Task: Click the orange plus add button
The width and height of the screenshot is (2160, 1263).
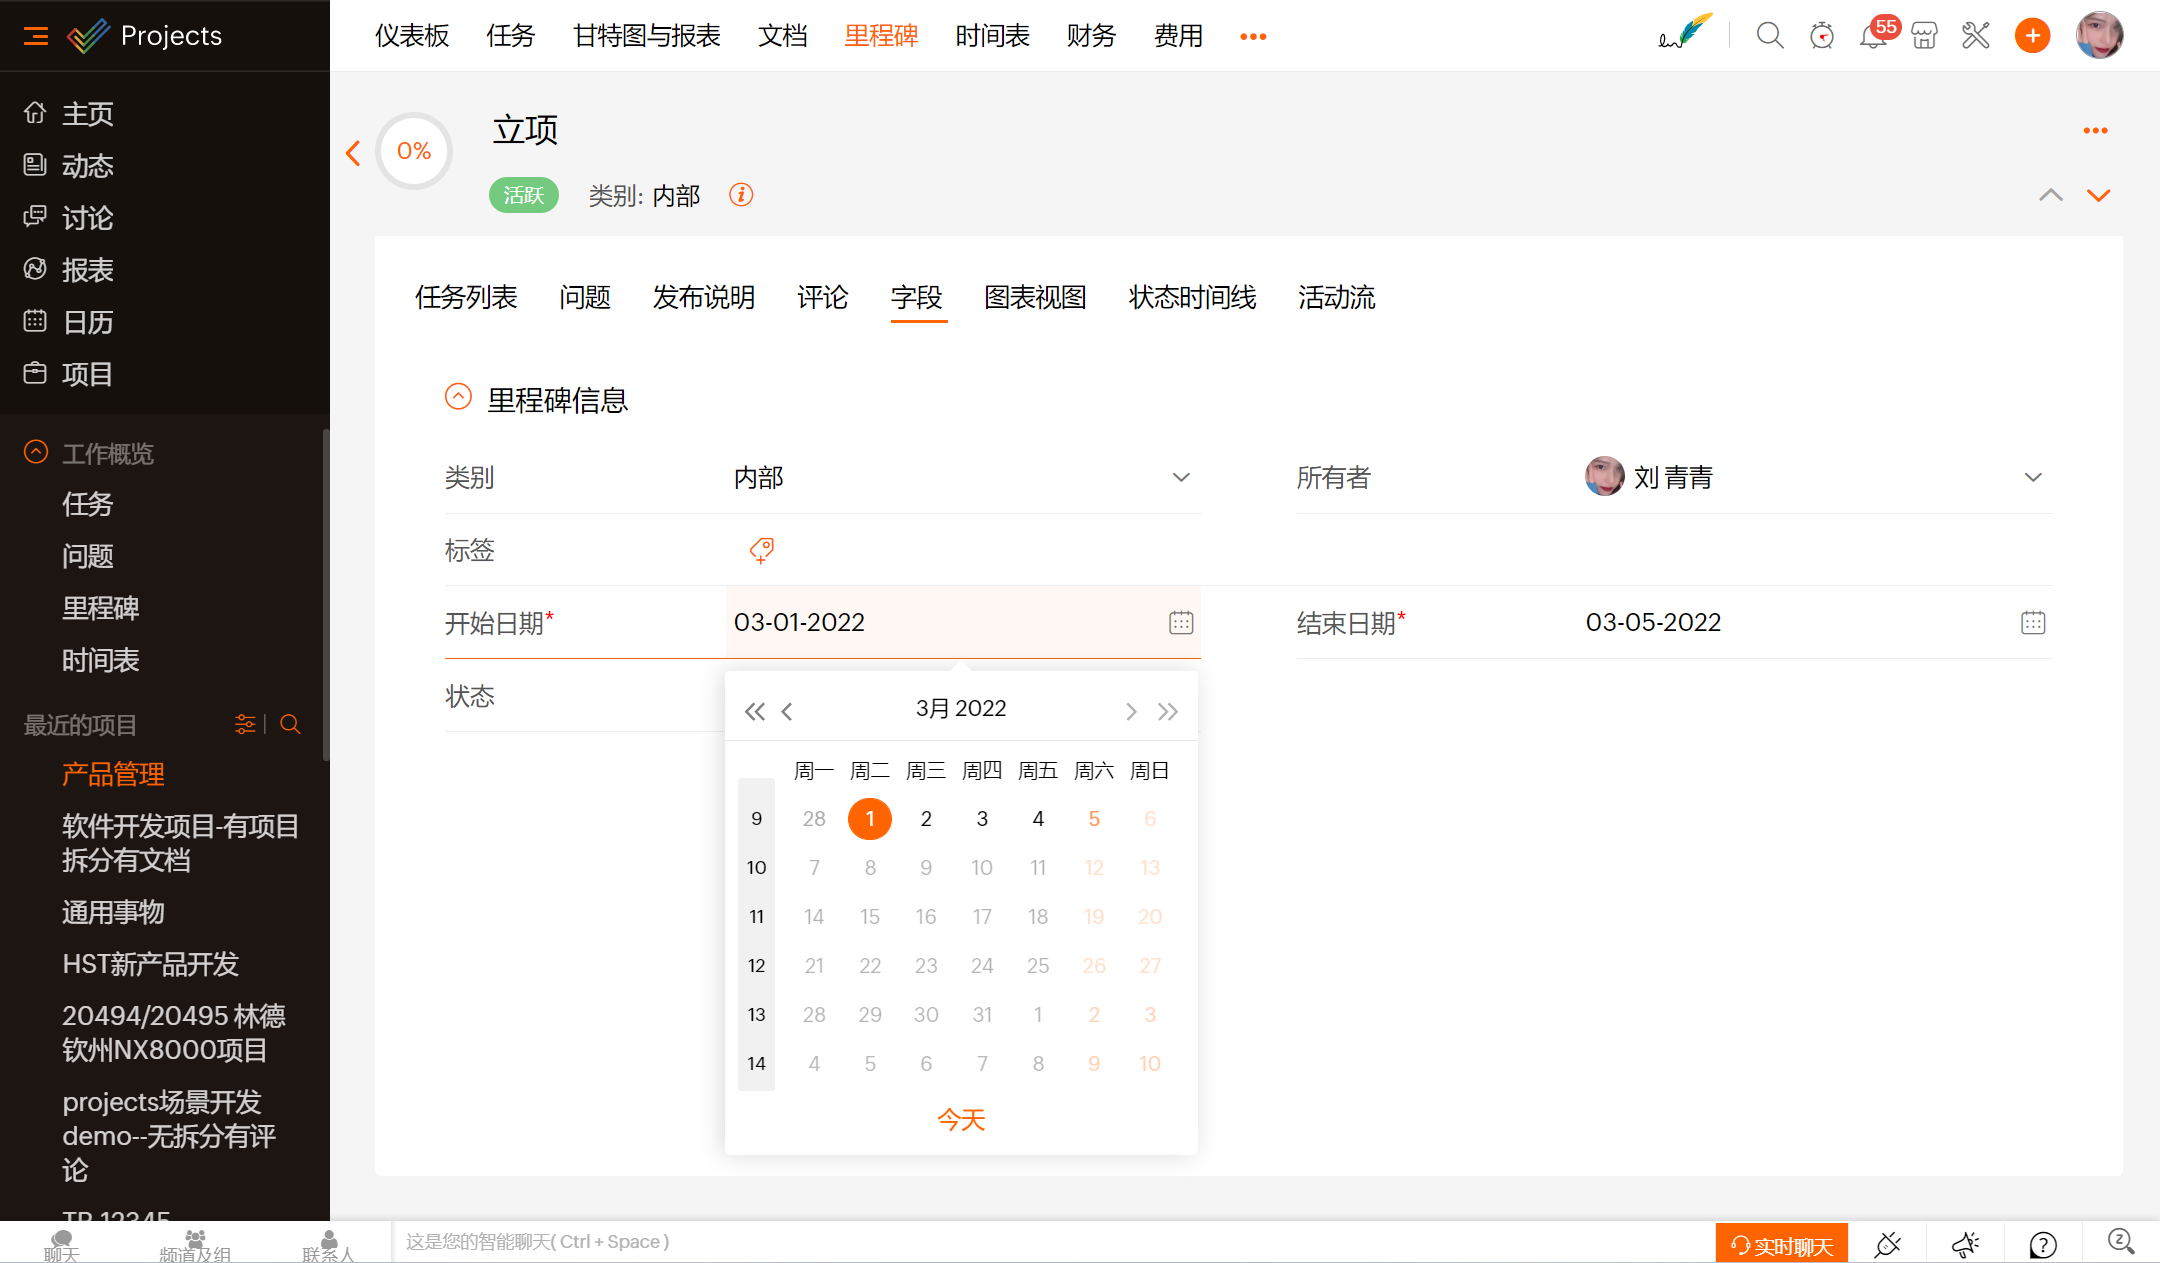Action: [2032, 37]
